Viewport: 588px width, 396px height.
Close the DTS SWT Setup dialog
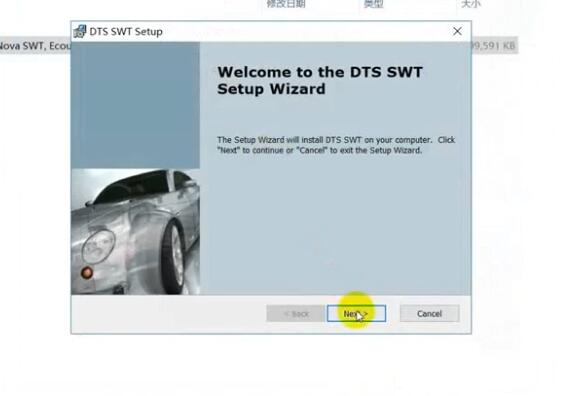click(x=457, y=31)
